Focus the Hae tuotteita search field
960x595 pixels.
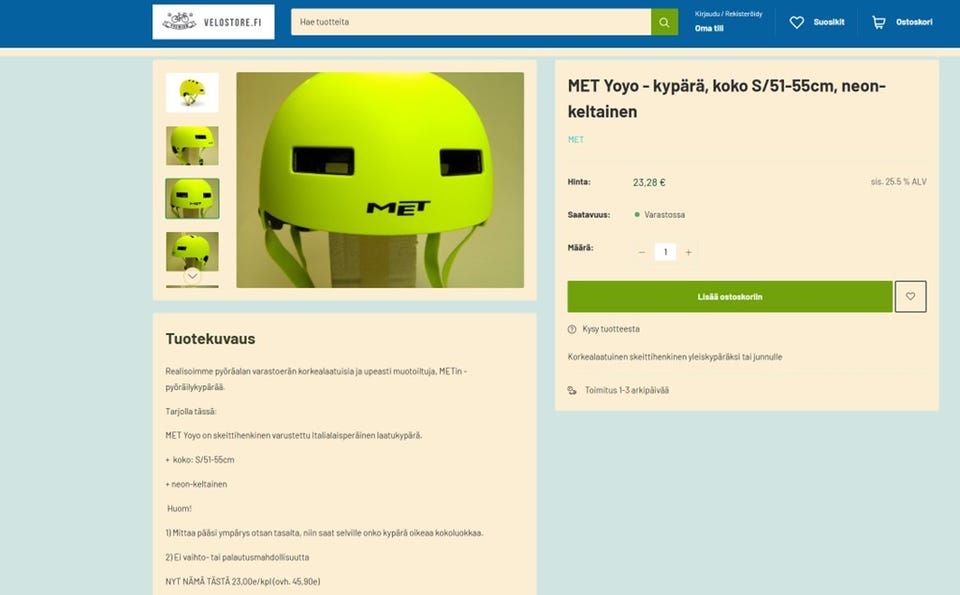click(471, 22)
